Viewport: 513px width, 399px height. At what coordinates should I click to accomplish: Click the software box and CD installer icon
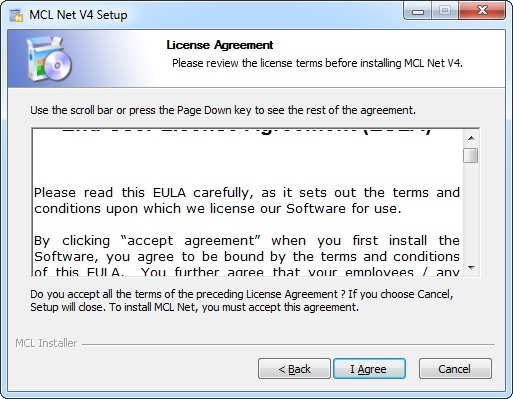pyautogui.click(x=49, y=59)
